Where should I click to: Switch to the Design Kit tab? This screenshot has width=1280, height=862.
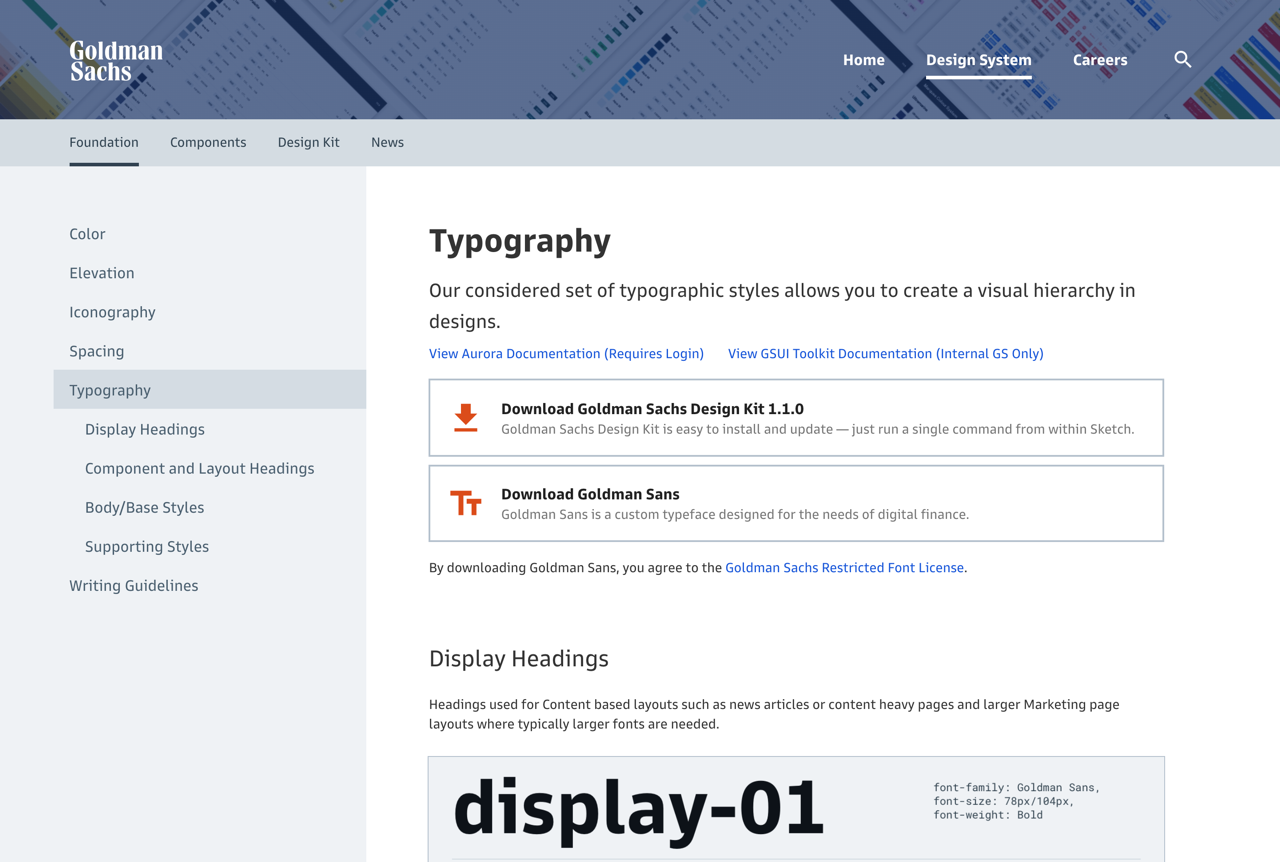click(309, 142)
